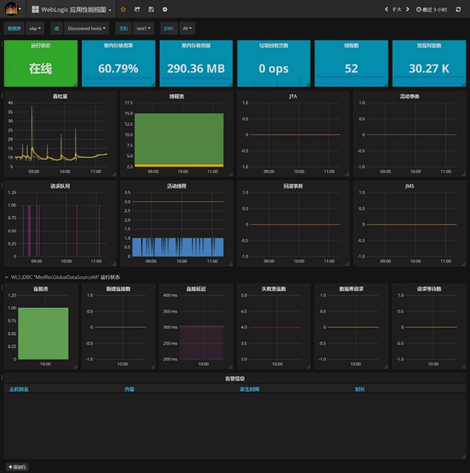The width and height of the screenshot is (470, 473).
Task: Refresh the dashboard using refresh icon
Action: [458, 9]
